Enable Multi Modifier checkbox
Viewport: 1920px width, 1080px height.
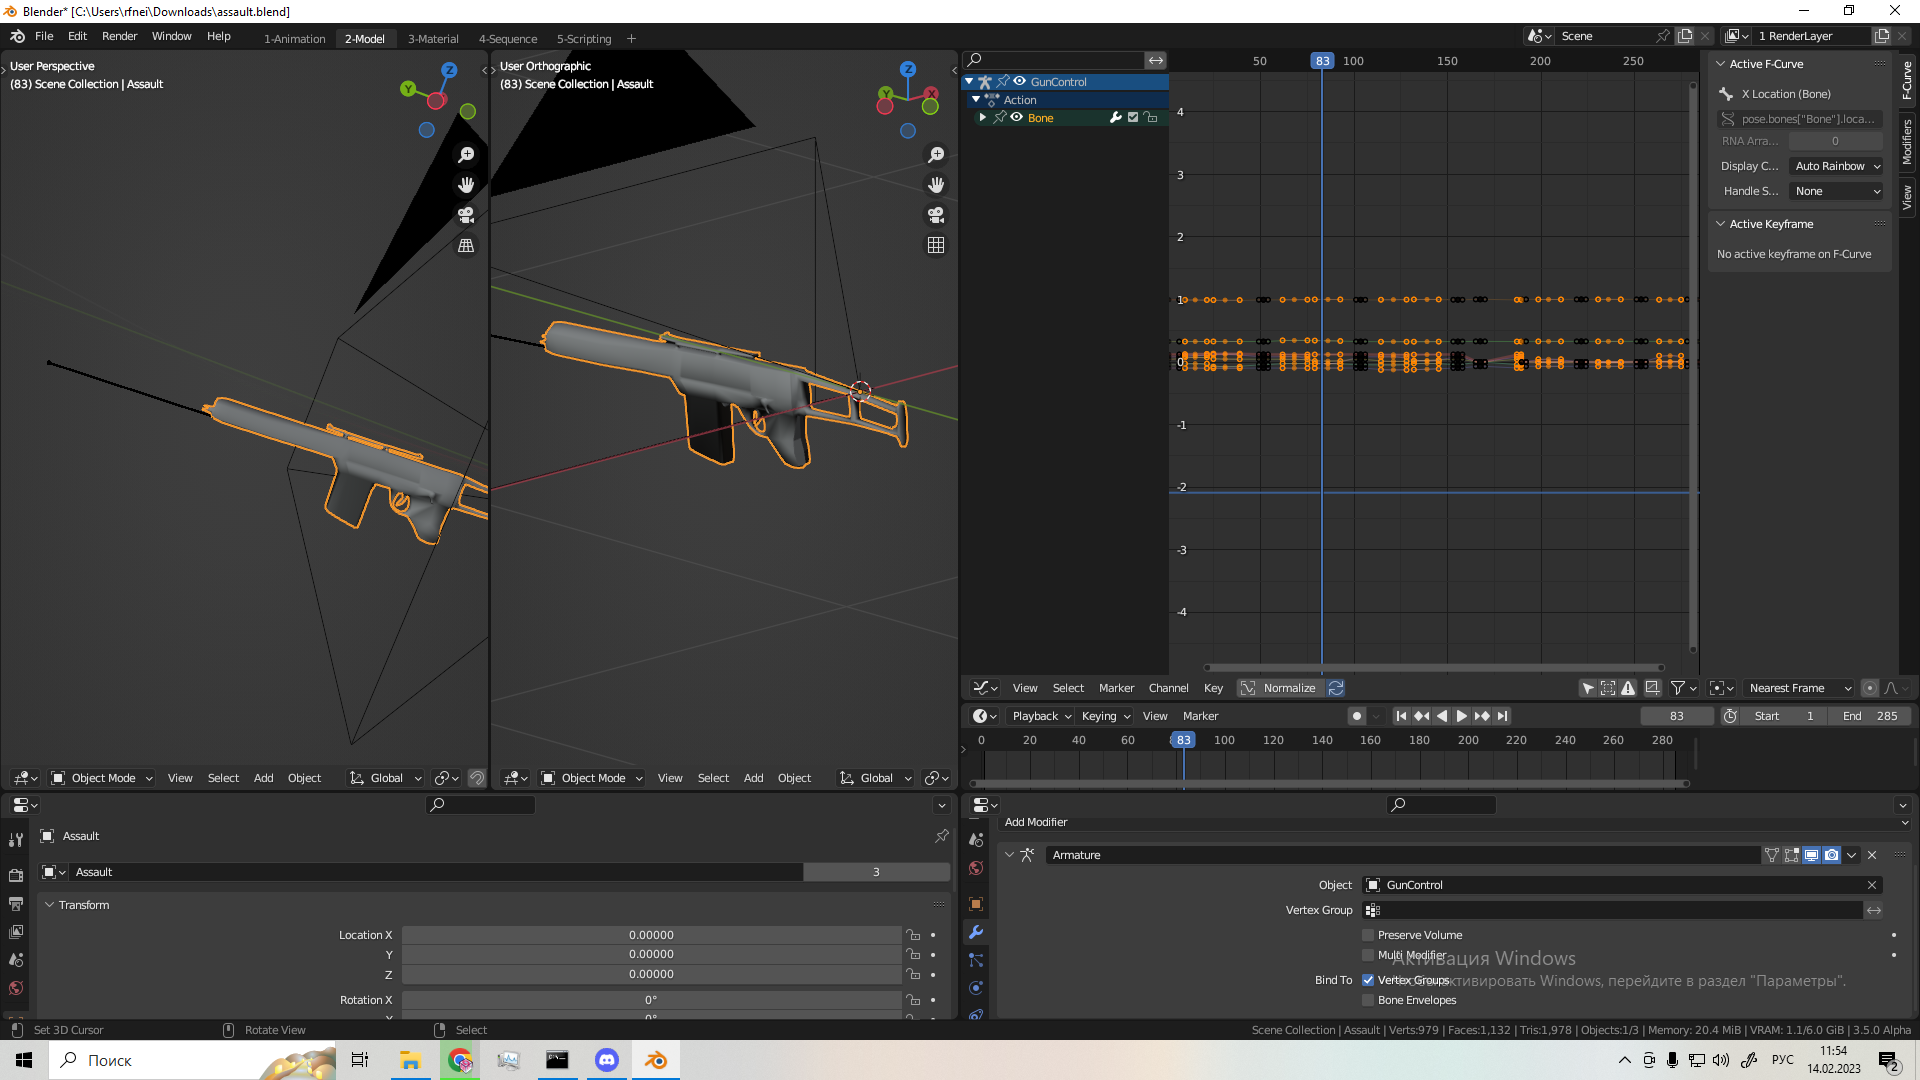1368,955
